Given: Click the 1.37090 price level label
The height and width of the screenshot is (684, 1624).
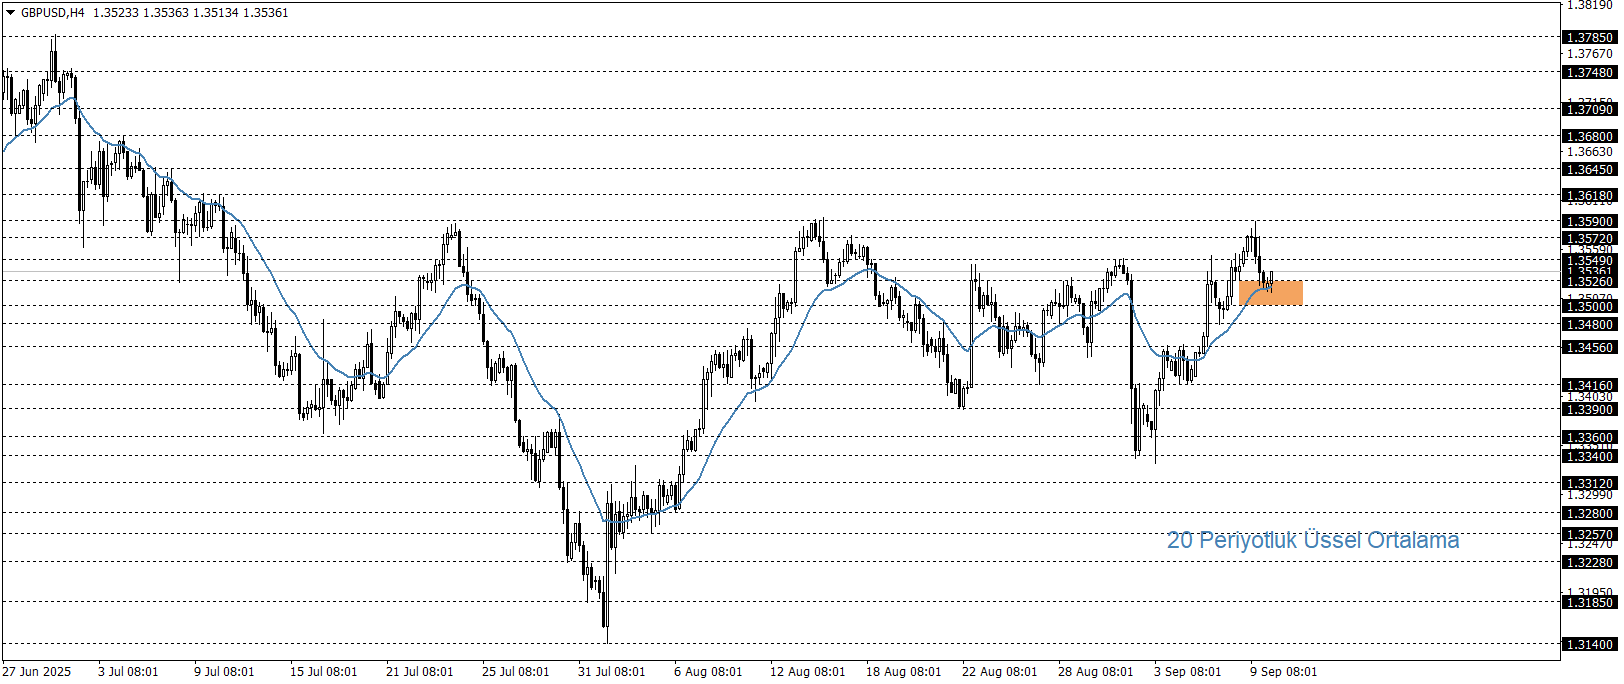Looking at the screenshot, I should coord(1589,110).
